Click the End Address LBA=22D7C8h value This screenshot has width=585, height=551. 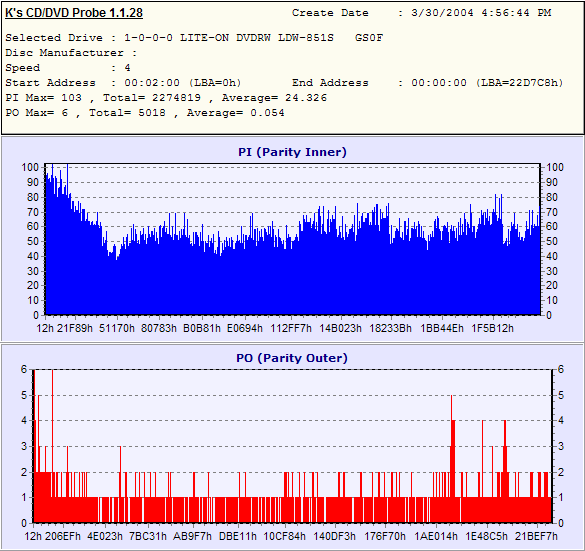(520, 83)
